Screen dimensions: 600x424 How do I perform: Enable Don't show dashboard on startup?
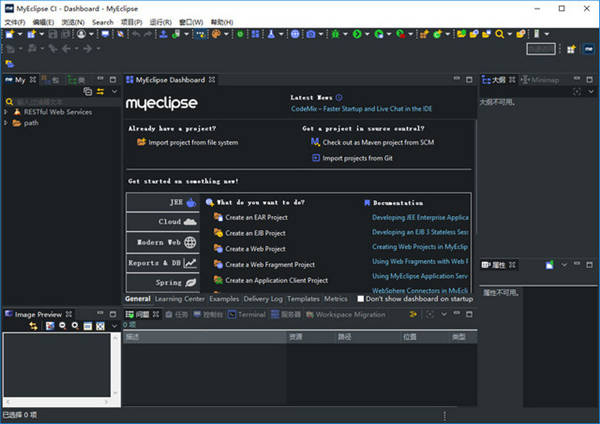[360, 299]
